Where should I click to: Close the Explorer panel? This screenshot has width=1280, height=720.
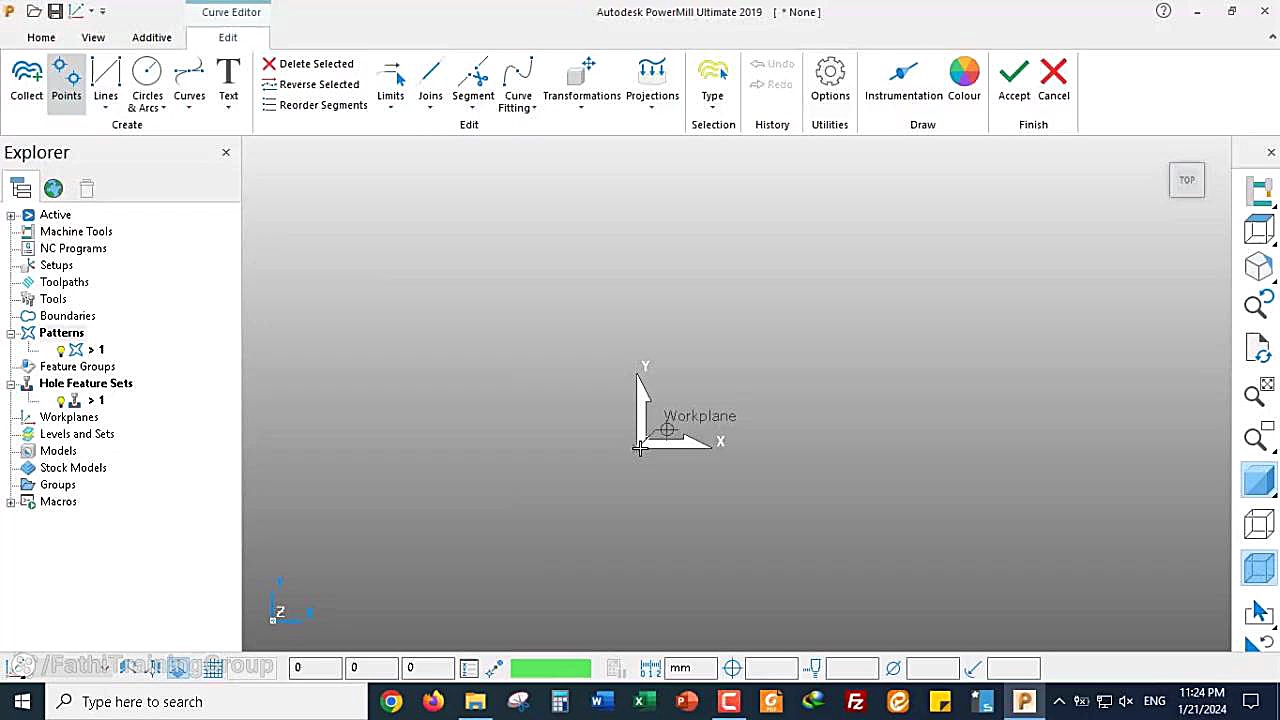226,152
